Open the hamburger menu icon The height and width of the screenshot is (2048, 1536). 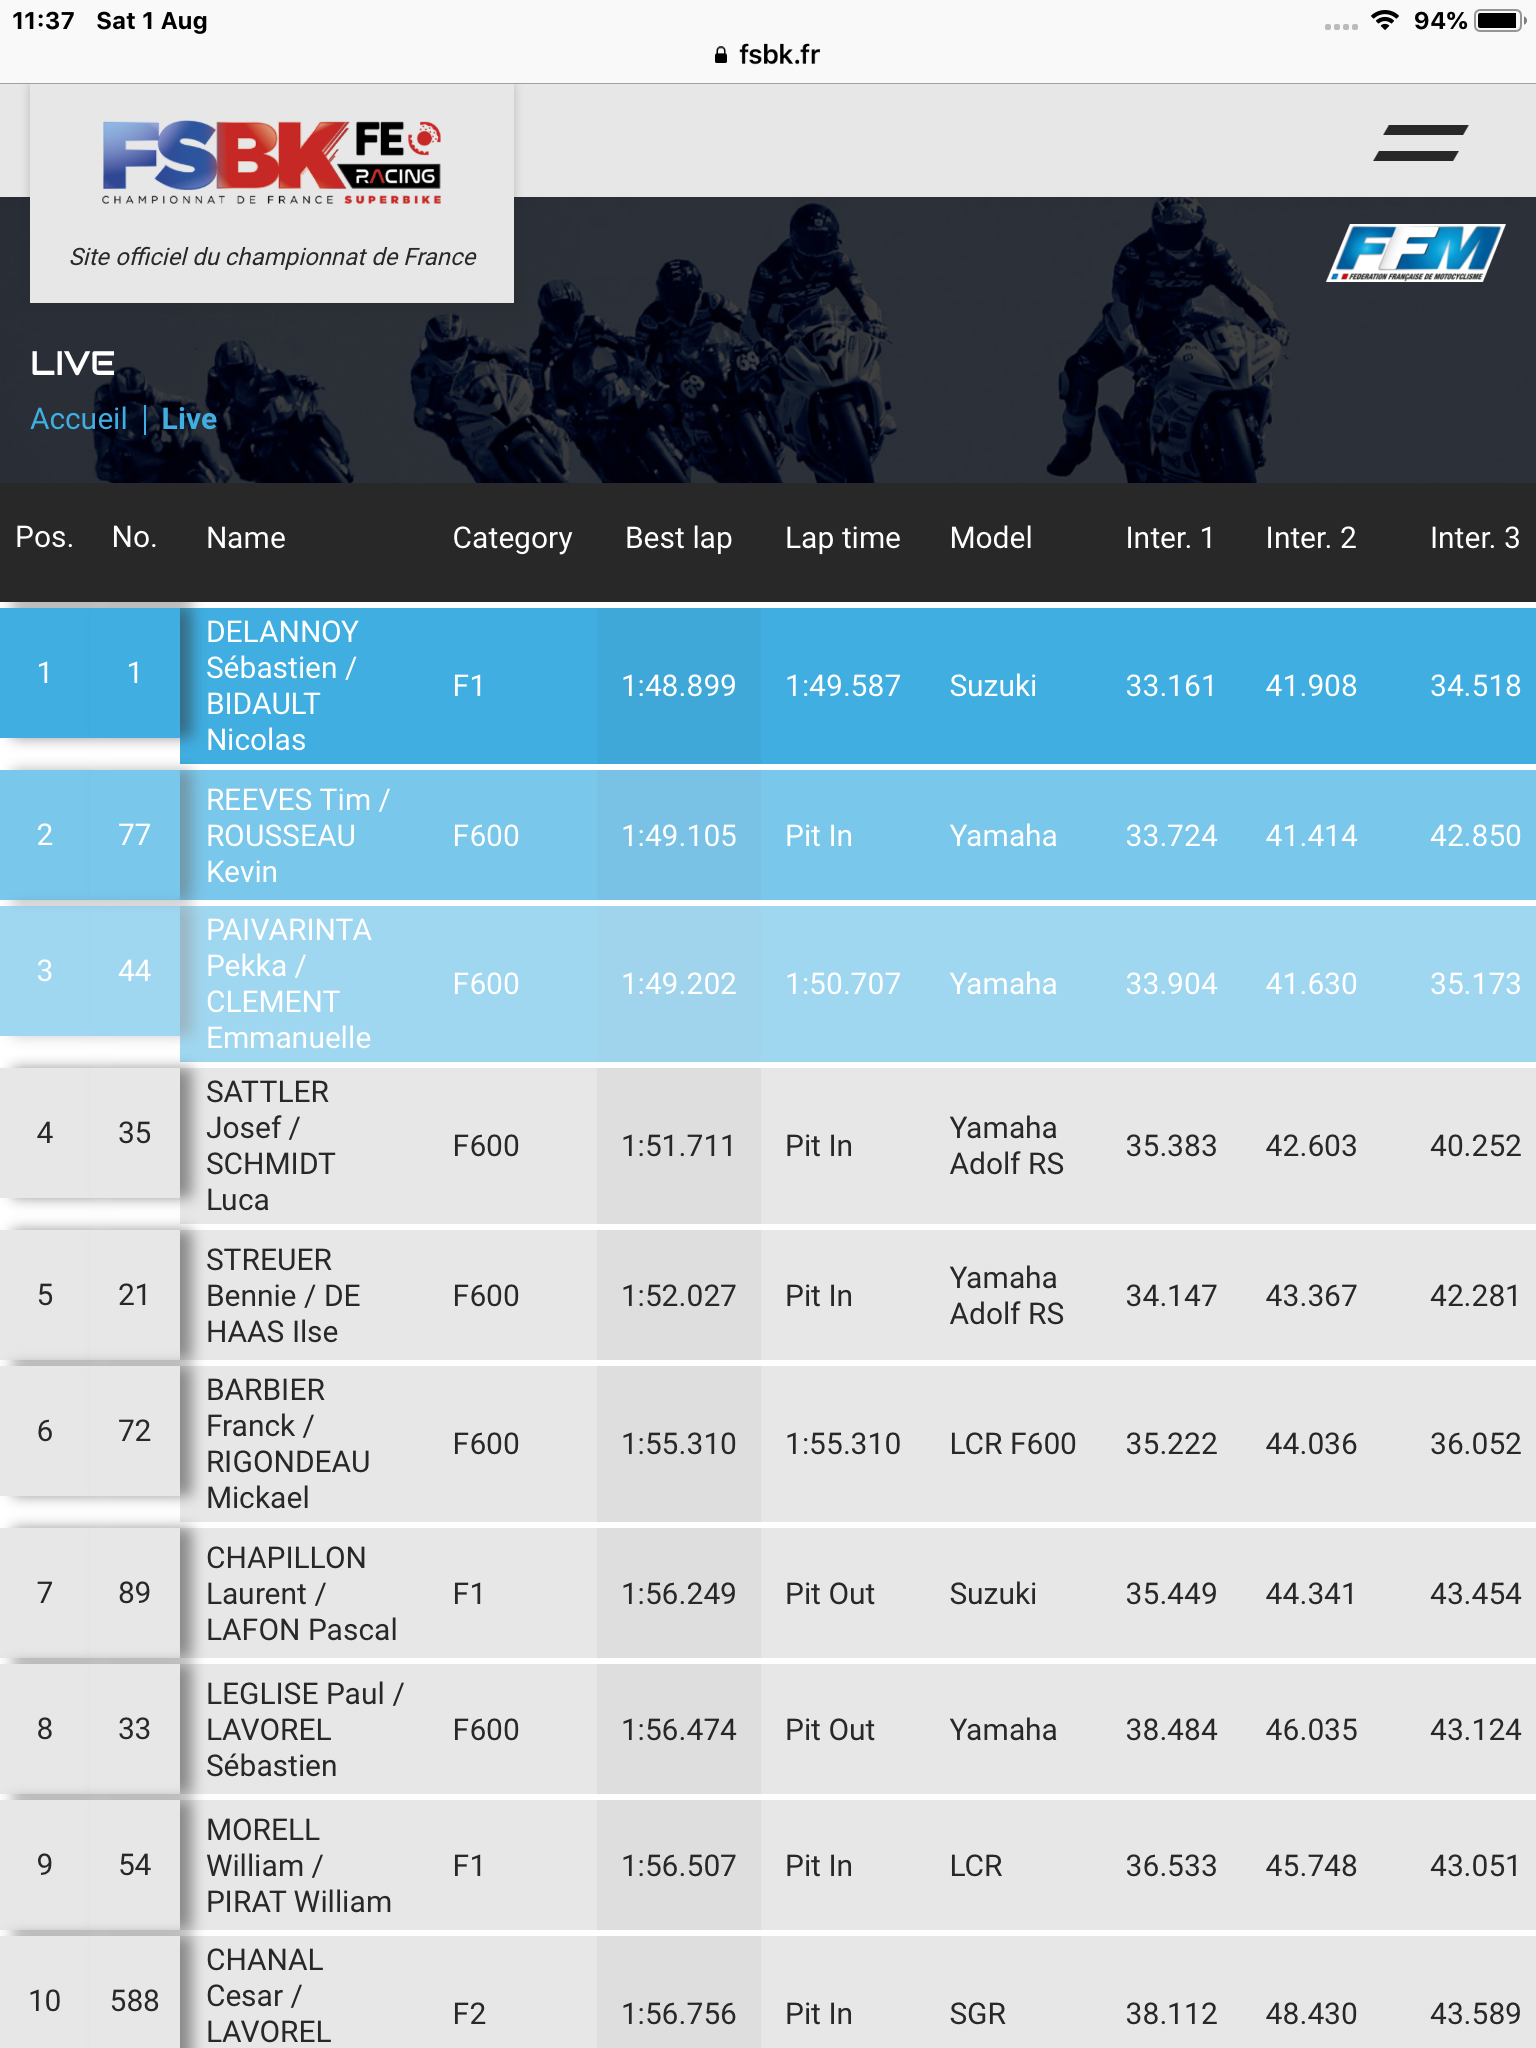[x=1420, y=143]
